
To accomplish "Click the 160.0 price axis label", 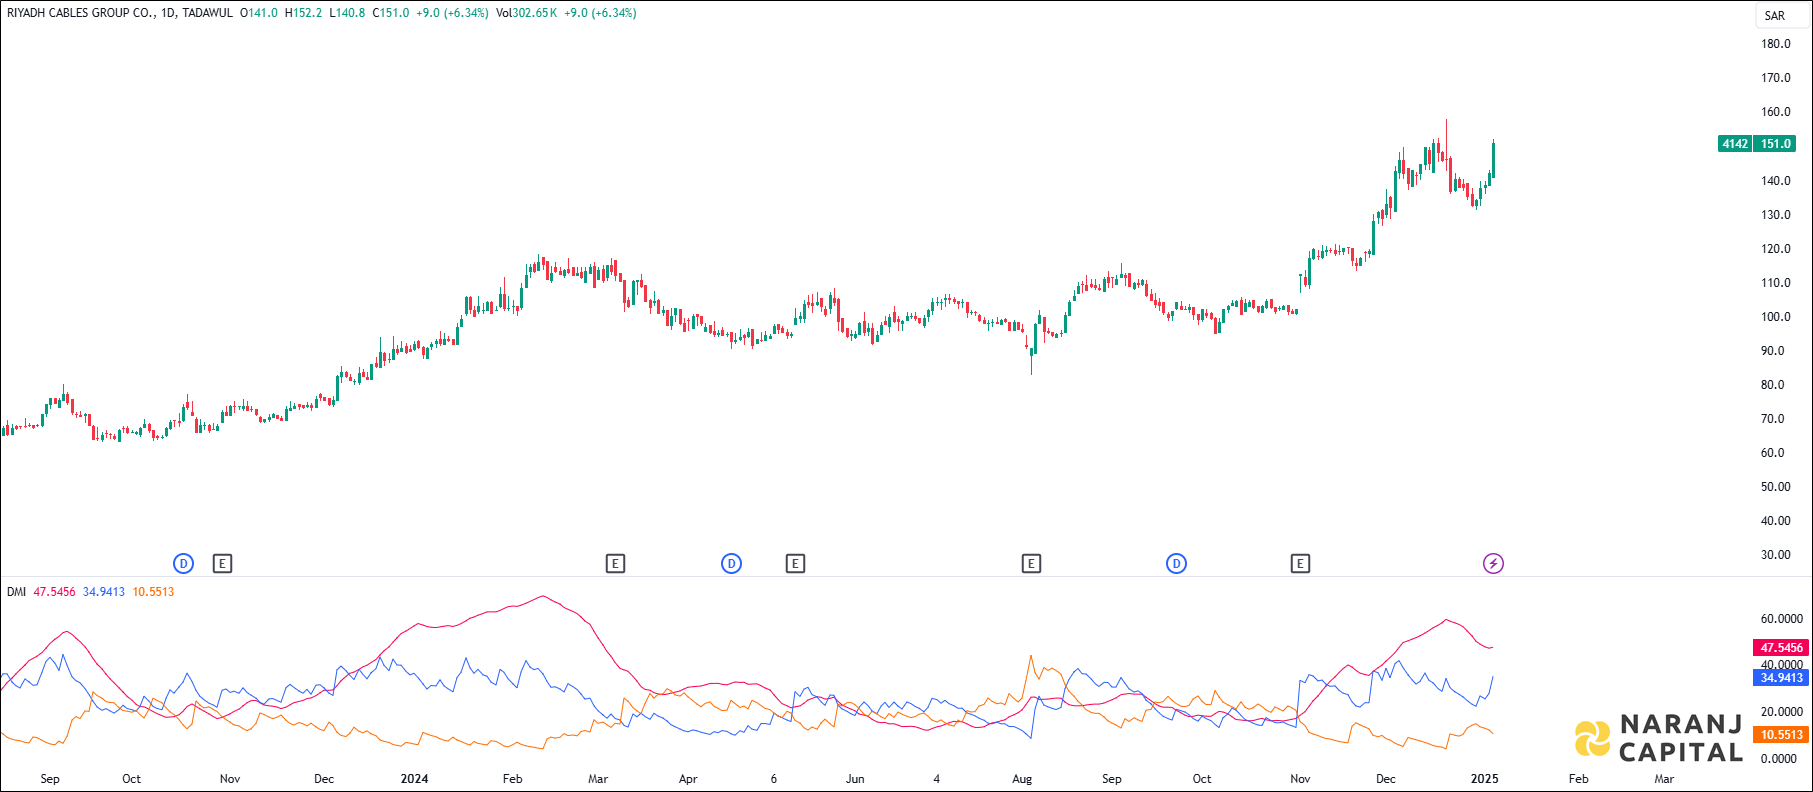I will pyautogui.click(x=1776, y=112).
